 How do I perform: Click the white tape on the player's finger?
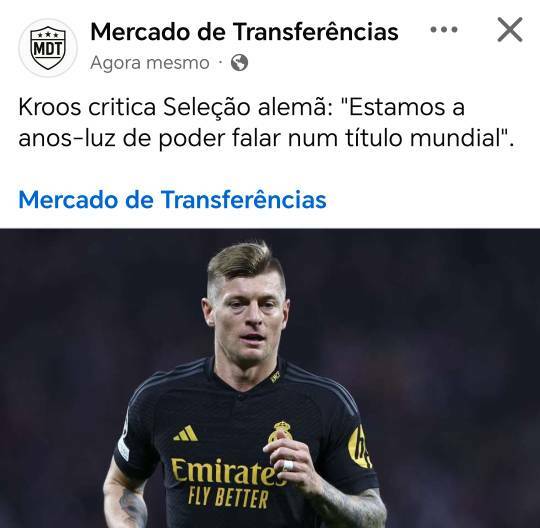click(288, 465)
